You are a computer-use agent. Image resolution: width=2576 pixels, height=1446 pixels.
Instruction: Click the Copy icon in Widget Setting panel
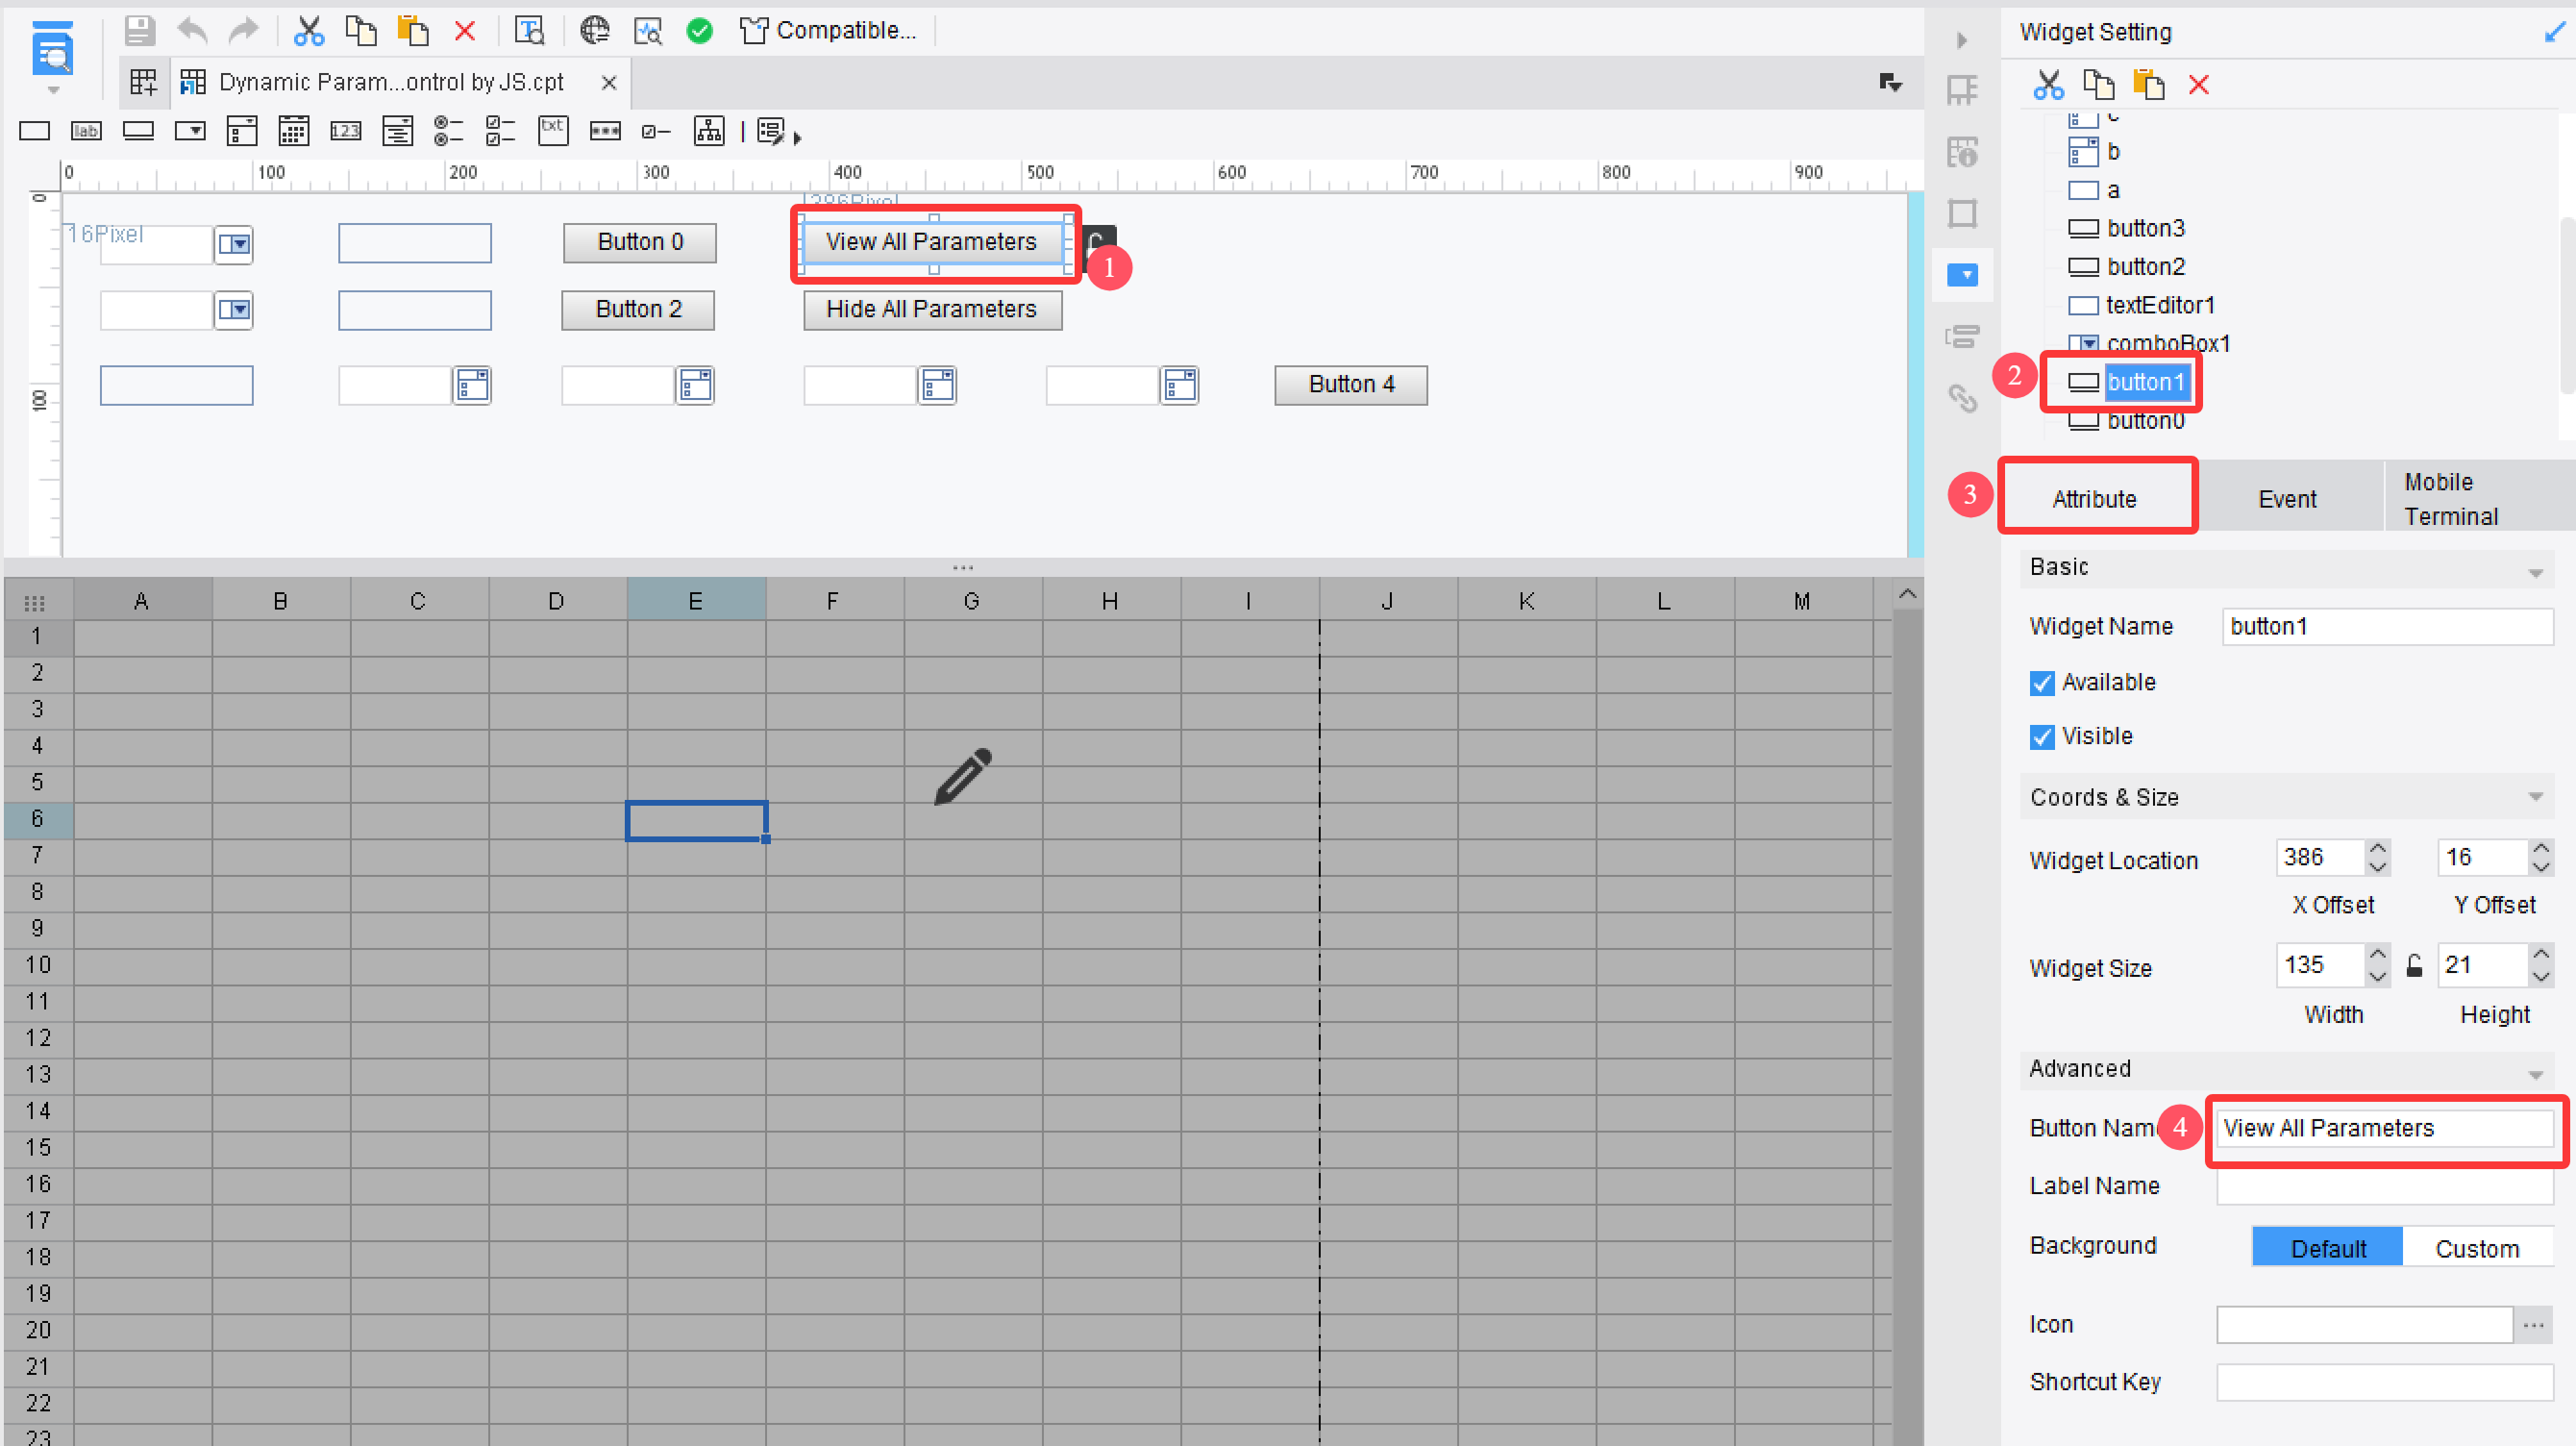(x=2098, y=85)
